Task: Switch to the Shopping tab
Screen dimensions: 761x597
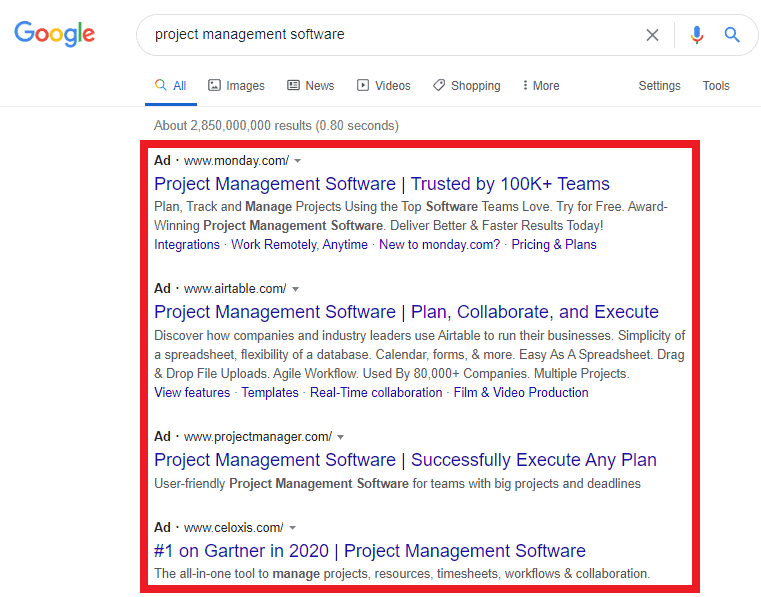Action: tap(467, 86)
